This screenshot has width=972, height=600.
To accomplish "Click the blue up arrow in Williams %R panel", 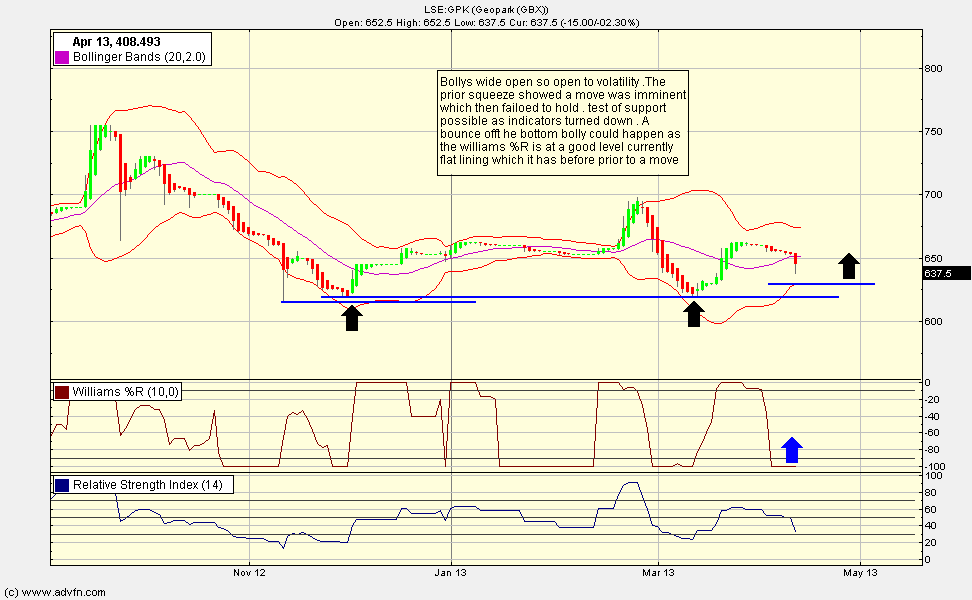I will coord(792,450).
